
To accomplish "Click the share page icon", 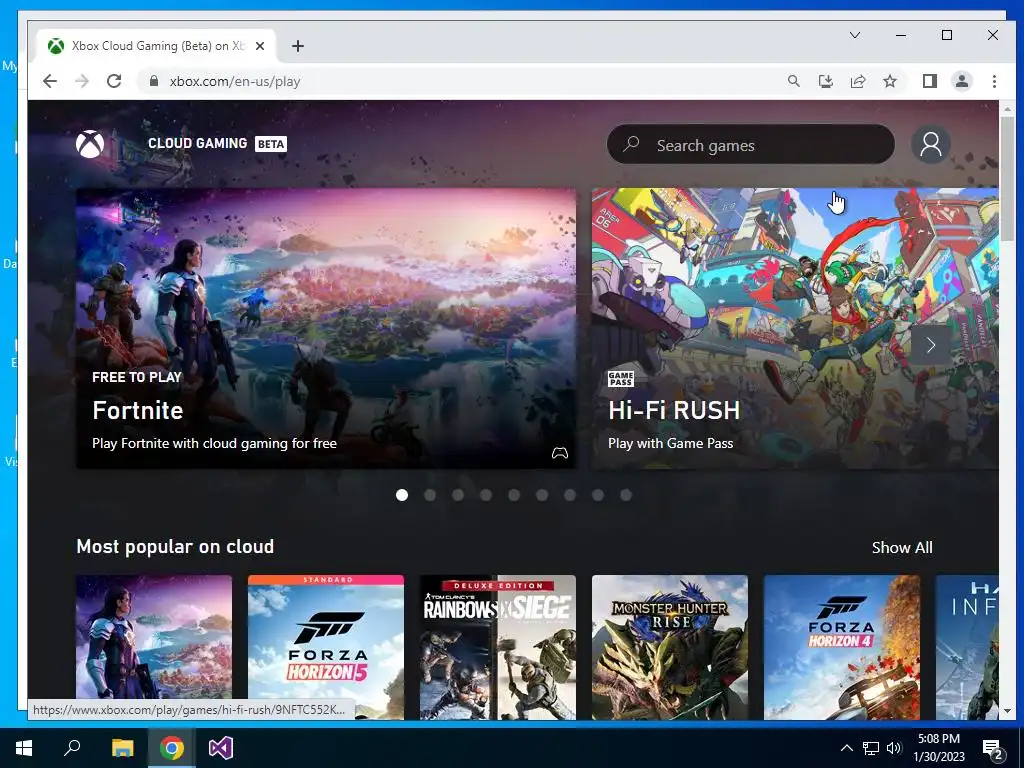I will [857, 81].
